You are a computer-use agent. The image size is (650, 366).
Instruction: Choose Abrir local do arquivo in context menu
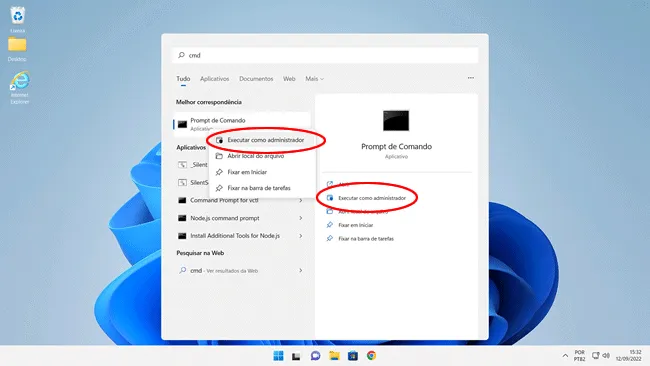coord(263,156)
